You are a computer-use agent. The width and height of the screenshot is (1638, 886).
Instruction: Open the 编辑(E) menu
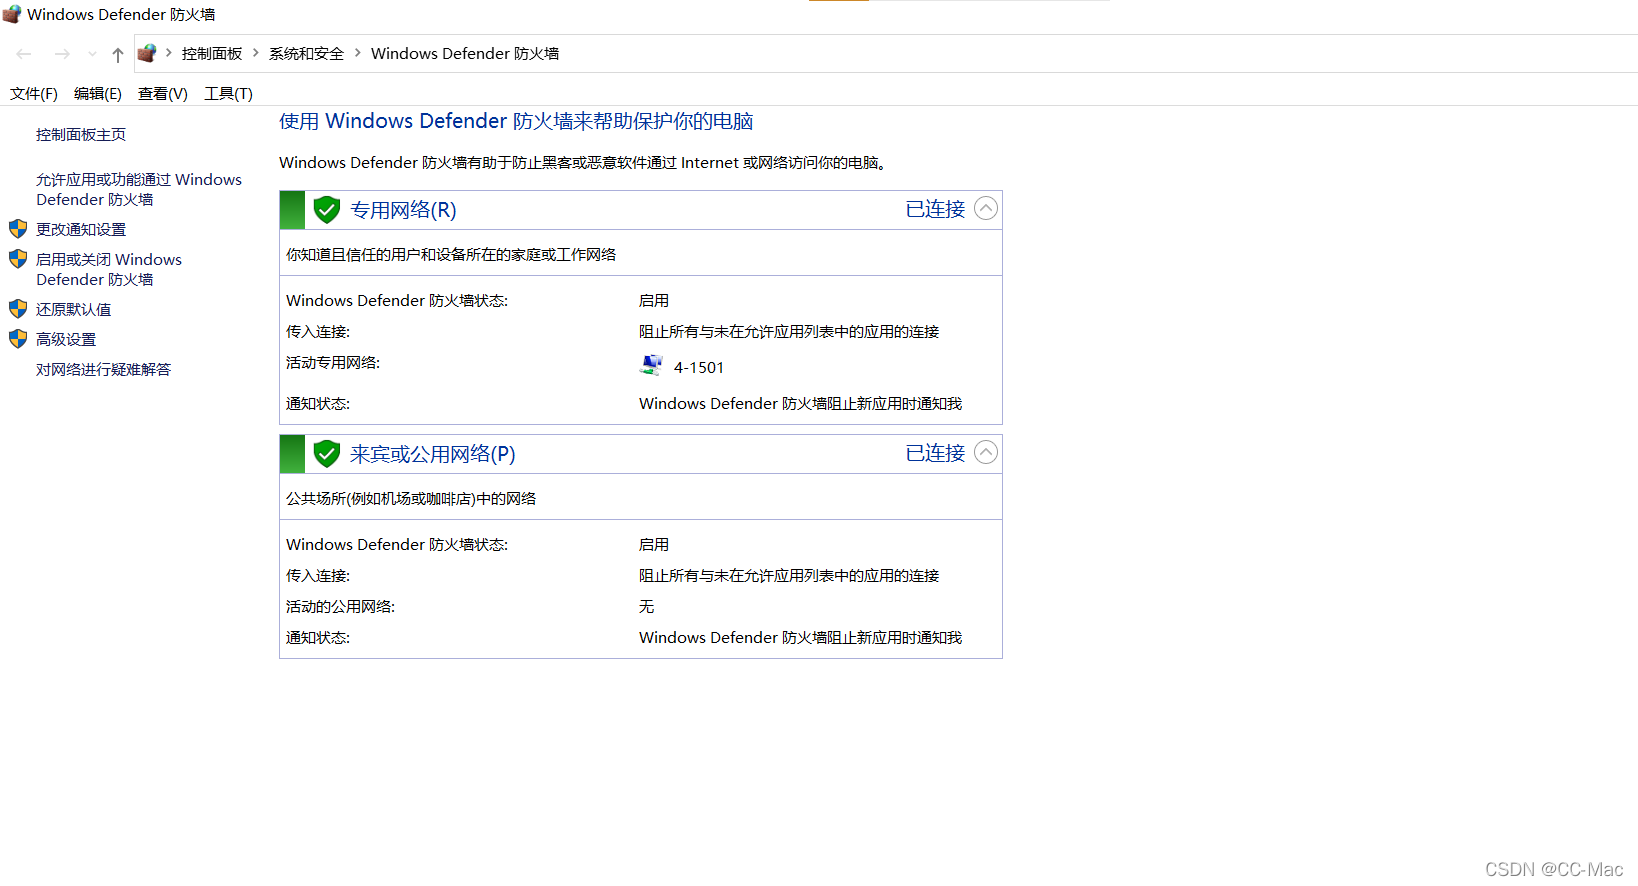click(x=98, y=93)
